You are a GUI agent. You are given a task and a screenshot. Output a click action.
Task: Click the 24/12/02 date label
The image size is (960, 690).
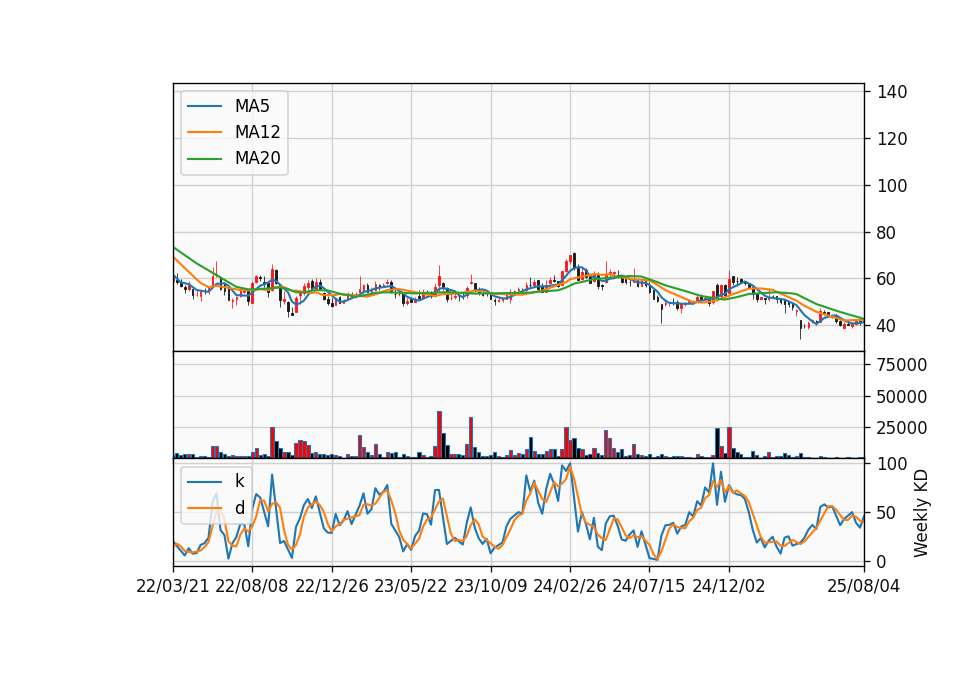(x=729, y=586)
